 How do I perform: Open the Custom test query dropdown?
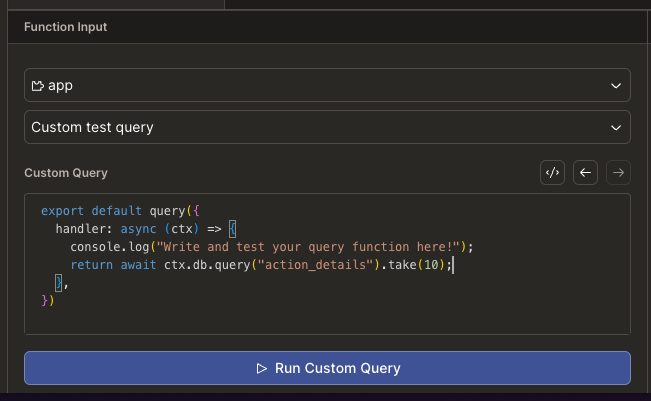[327, 127]
